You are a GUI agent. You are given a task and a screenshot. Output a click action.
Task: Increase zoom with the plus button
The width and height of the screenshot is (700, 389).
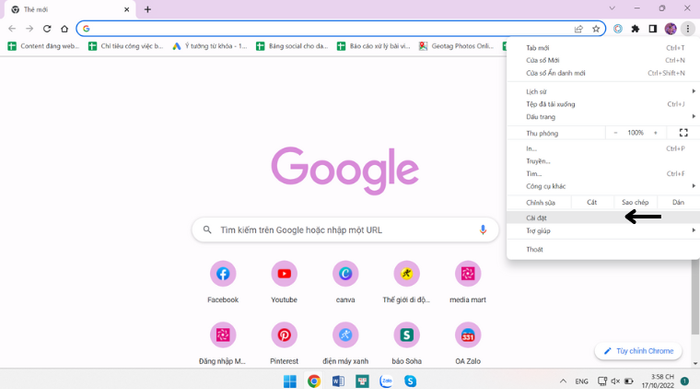coord(655,133)
